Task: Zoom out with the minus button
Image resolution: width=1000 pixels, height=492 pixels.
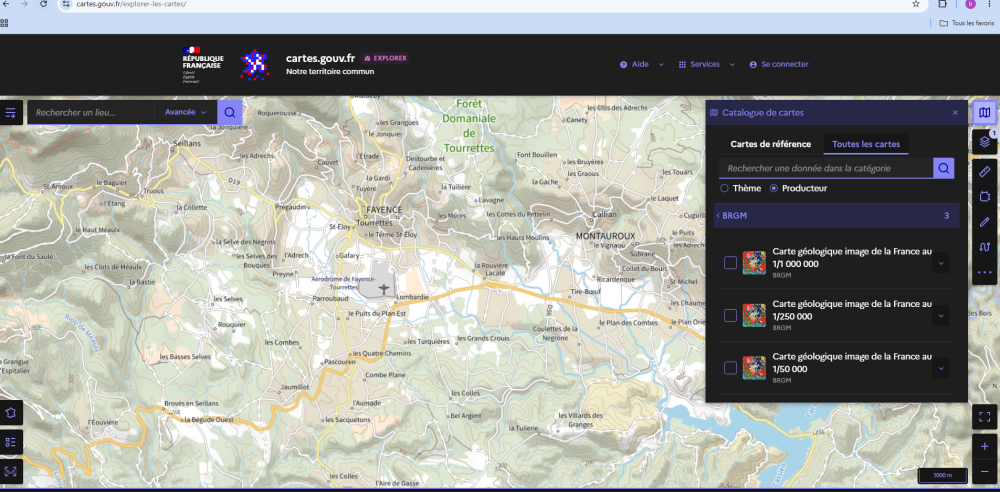Action: [985, 472]
